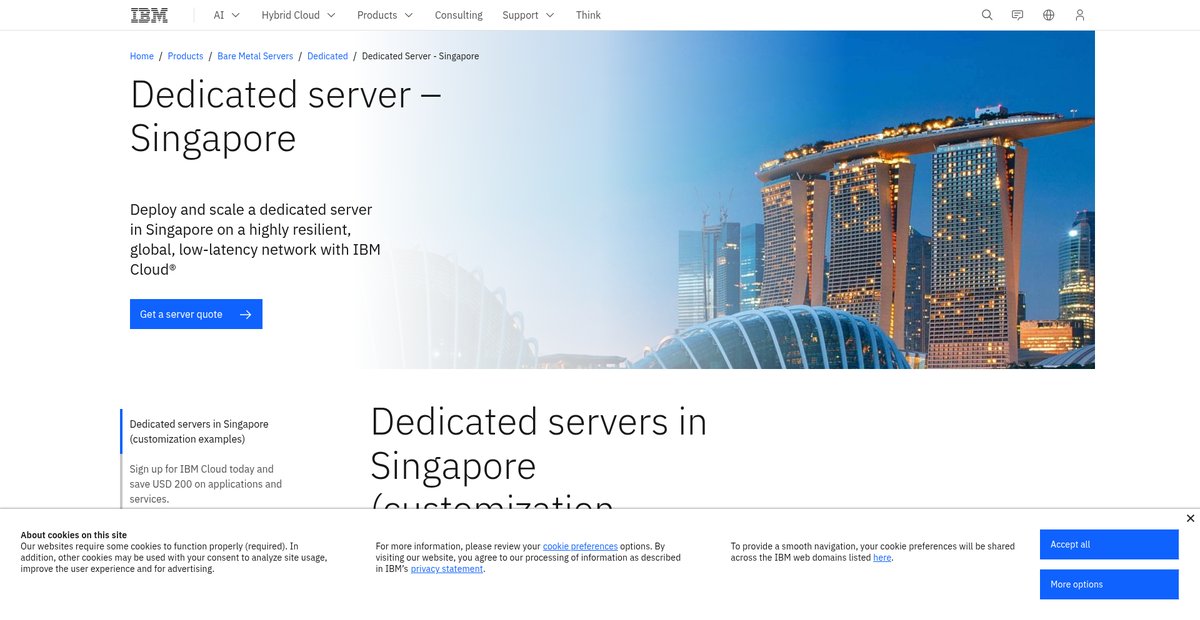Screen dimensions: 1200x620
Task: Click the IBM logo
Action: 149,15
